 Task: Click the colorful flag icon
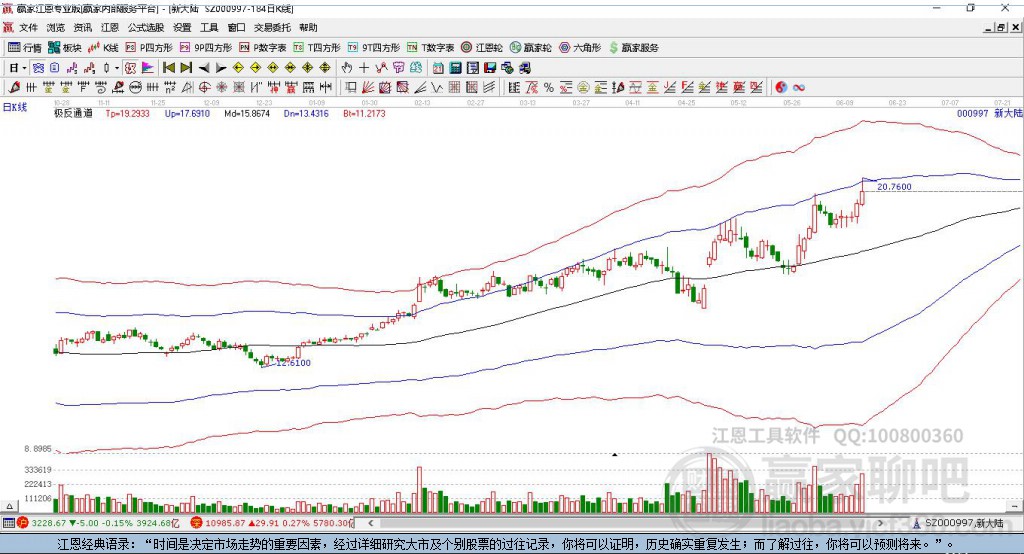148,68
